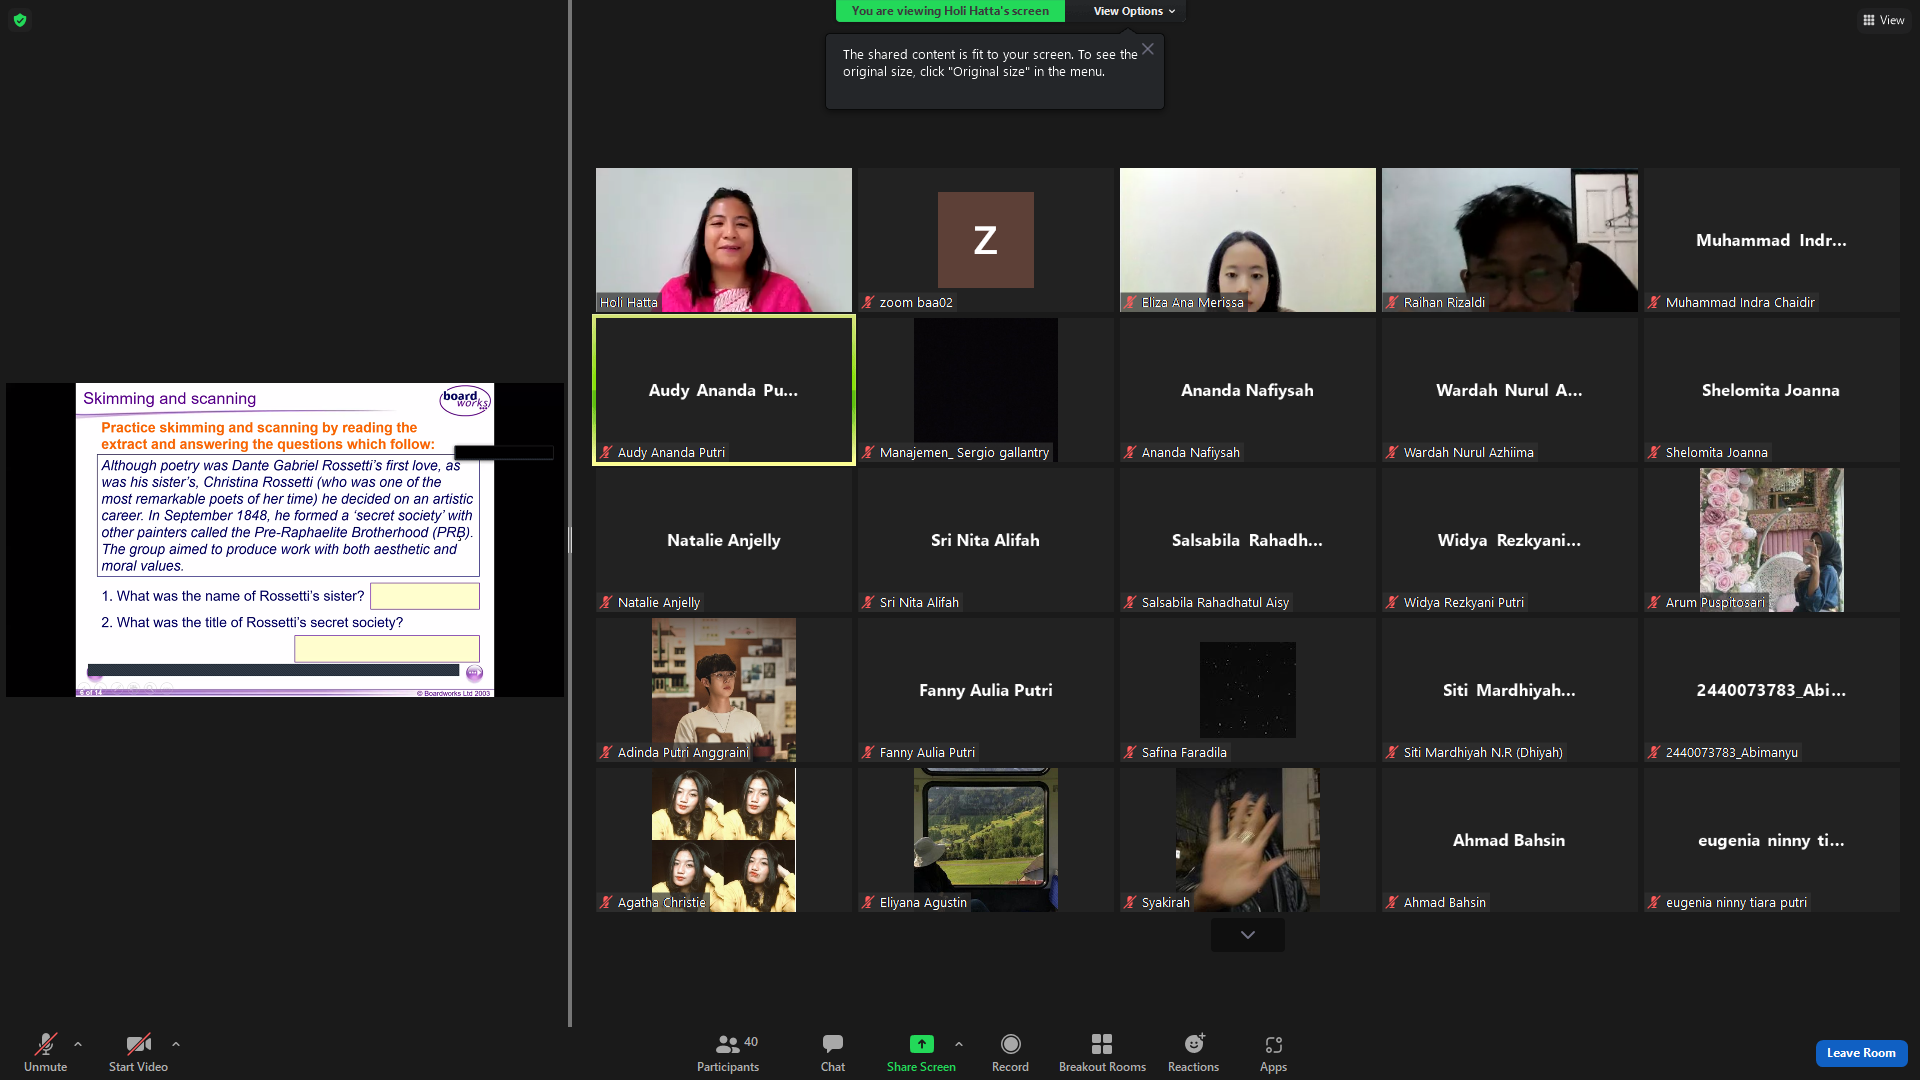Close the shared content size notification
Viewport: 1920px width, 1080px height.
(1148, 49)
